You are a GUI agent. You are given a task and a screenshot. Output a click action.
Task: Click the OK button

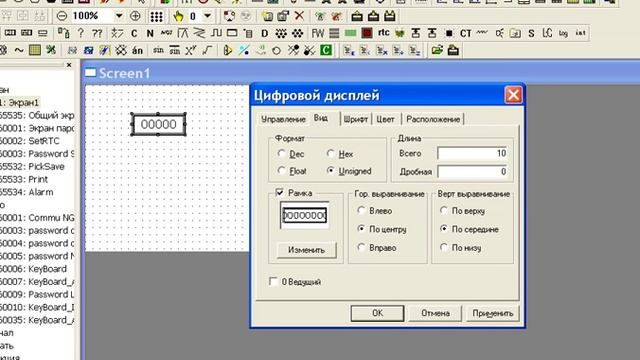pos(378,313)
